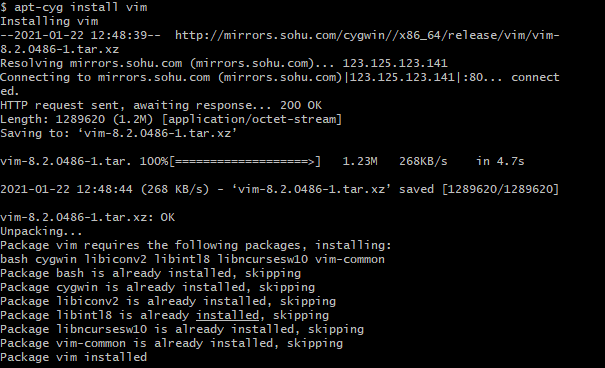
Task: Click the mirrors.sohu.com download URL
Action: 367,35
